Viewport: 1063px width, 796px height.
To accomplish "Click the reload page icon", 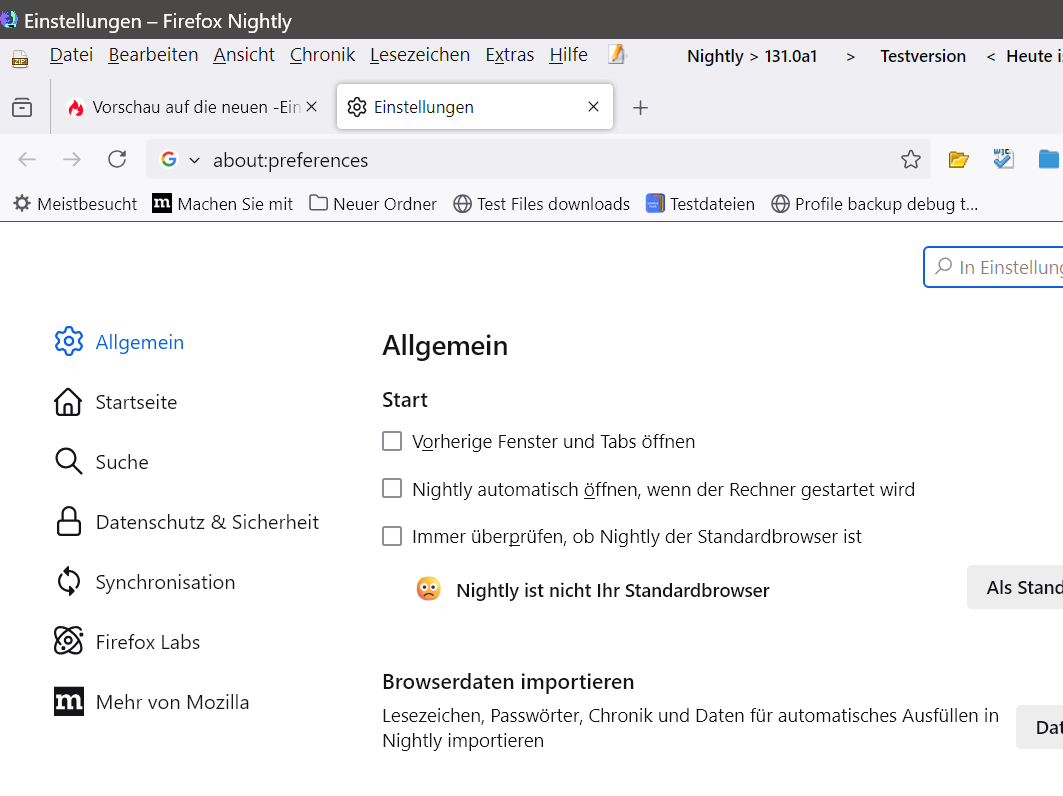I will [x=117, y=159].
